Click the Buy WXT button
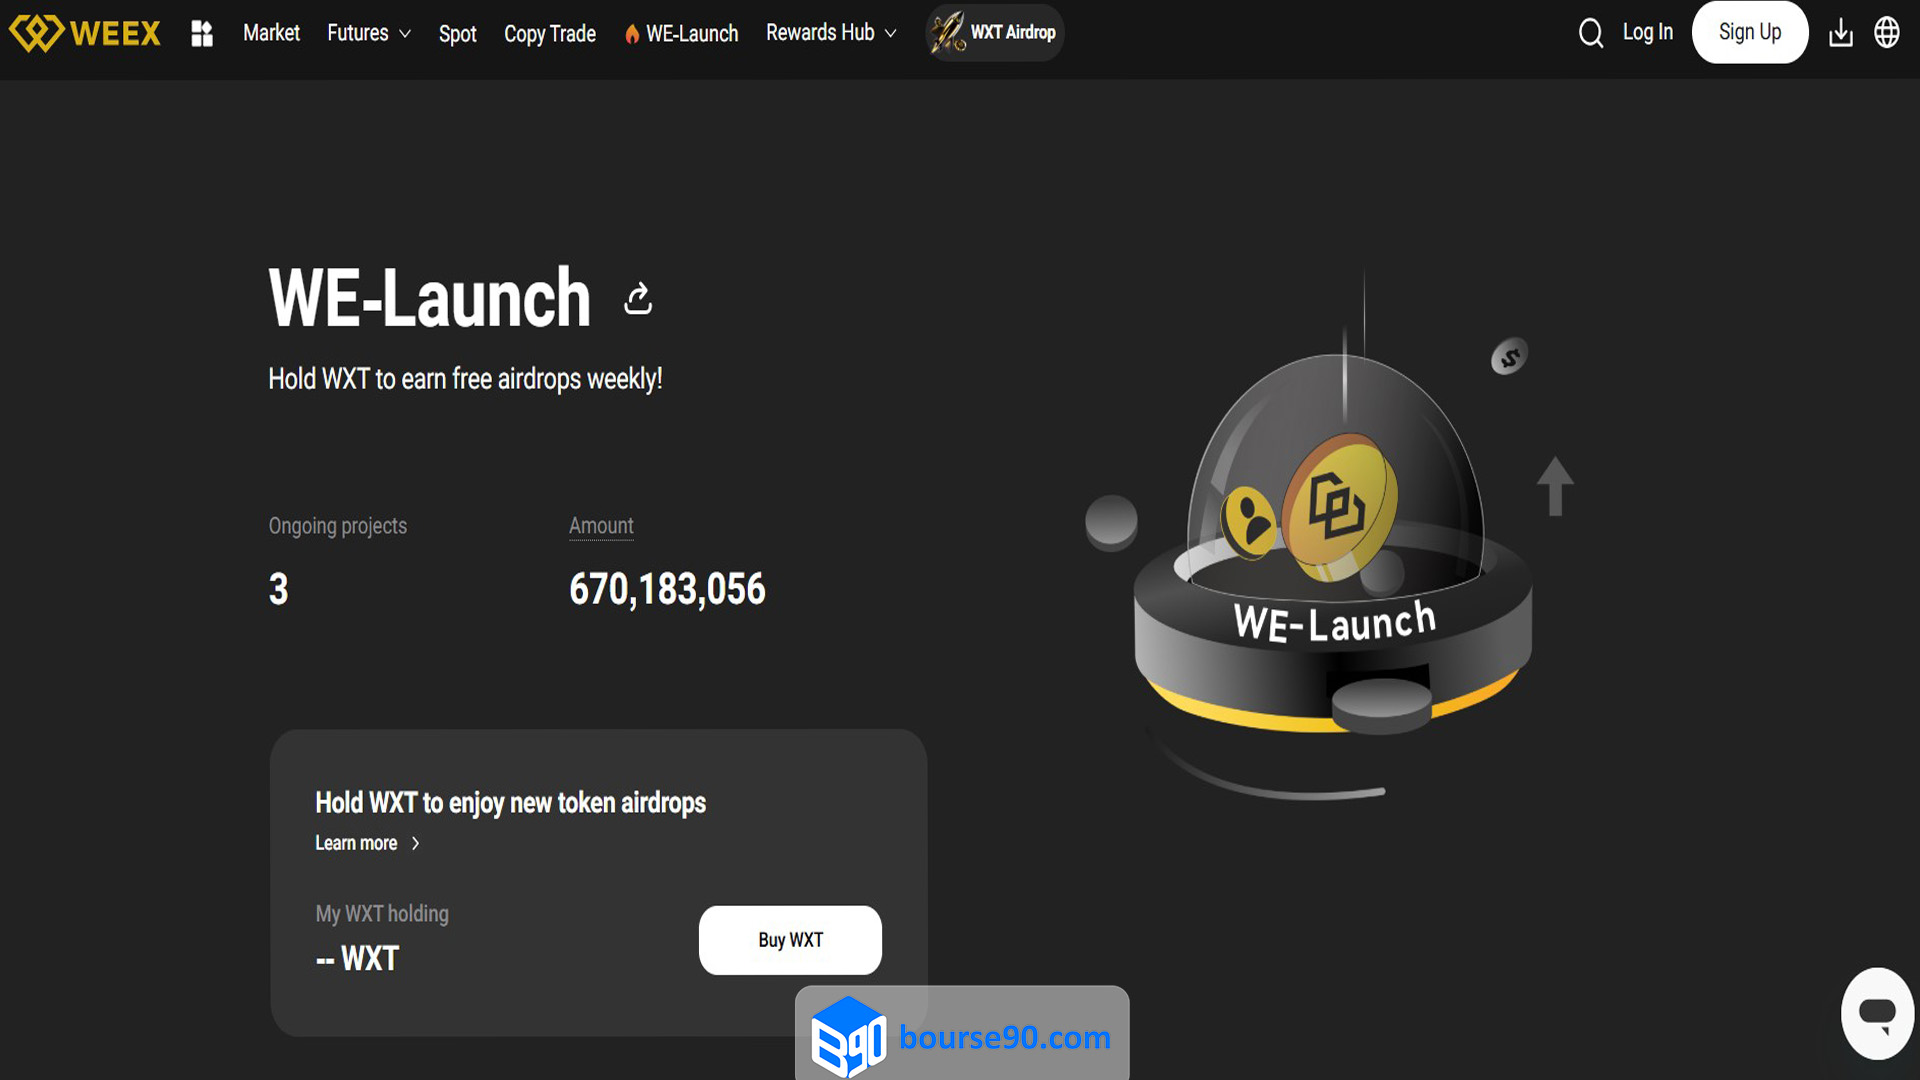The image size is (1920, 1080). tap(790, 940)
